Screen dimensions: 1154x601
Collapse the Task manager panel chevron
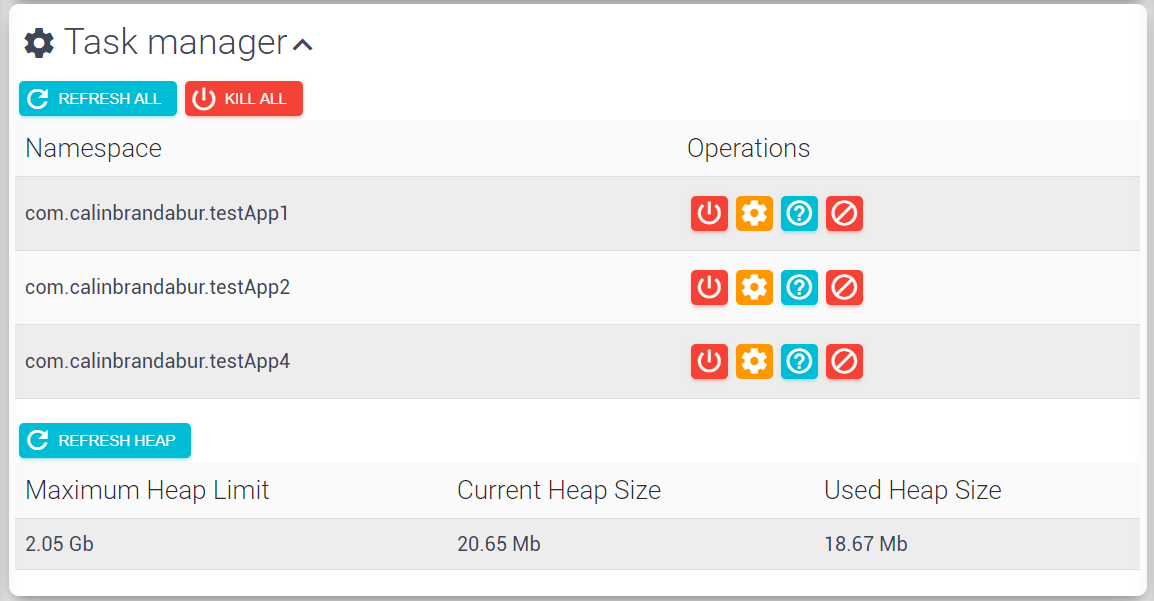click(x=302, y=45)
